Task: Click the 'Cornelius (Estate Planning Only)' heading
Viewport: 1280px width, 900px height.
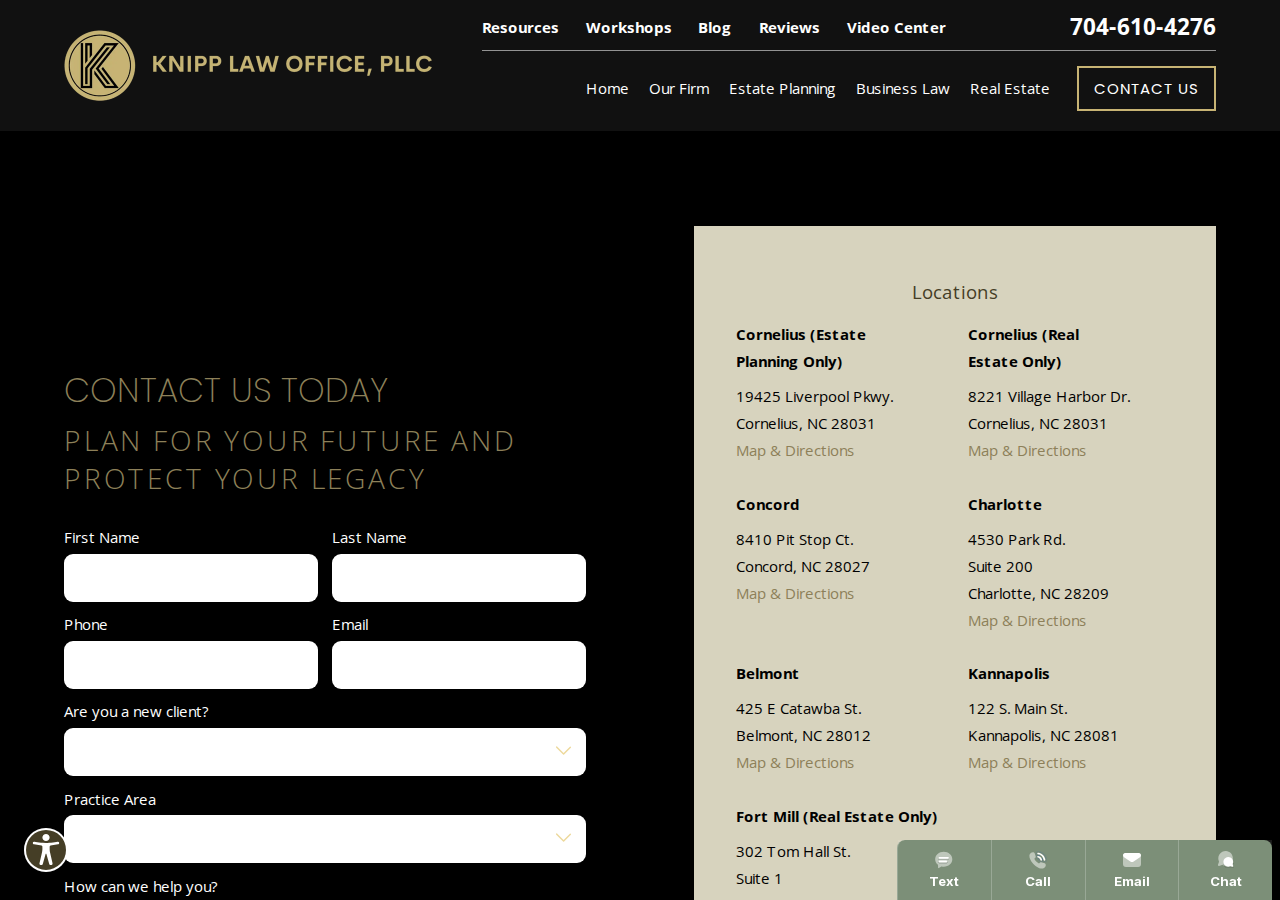Action: pos(801,348)
